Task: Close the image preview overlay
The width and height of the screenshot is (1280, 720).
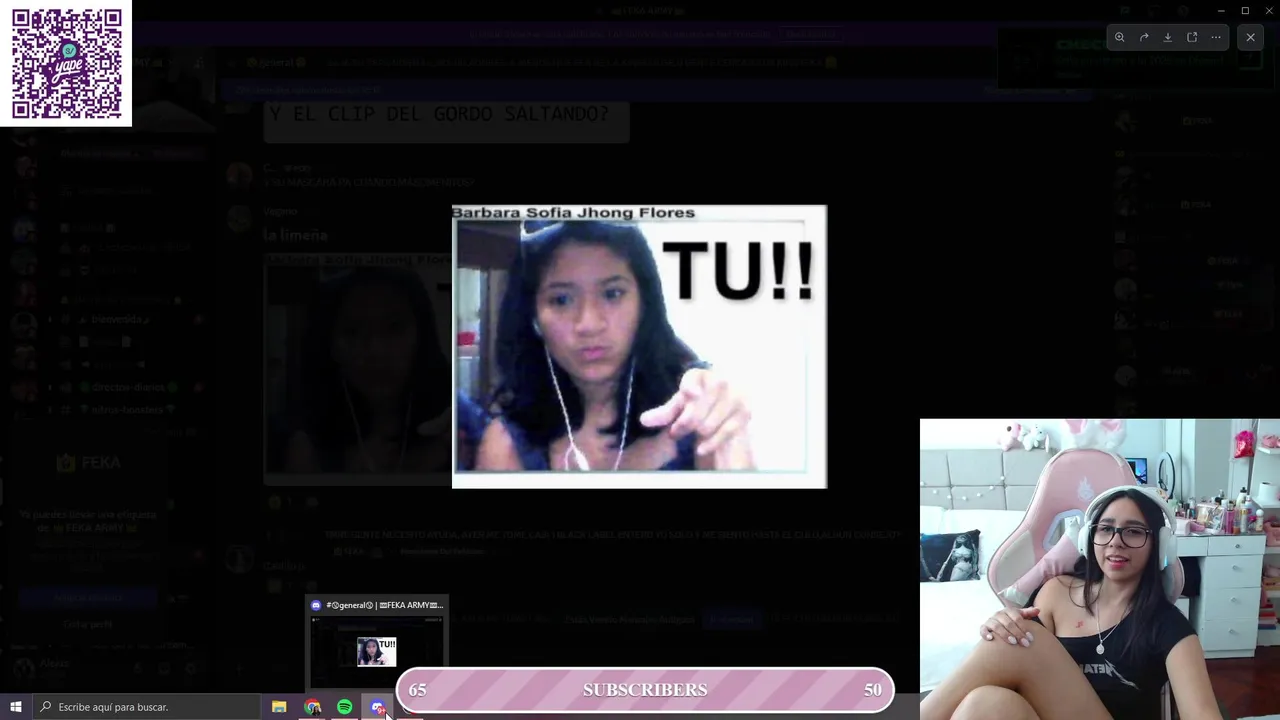Action: 1250,37
